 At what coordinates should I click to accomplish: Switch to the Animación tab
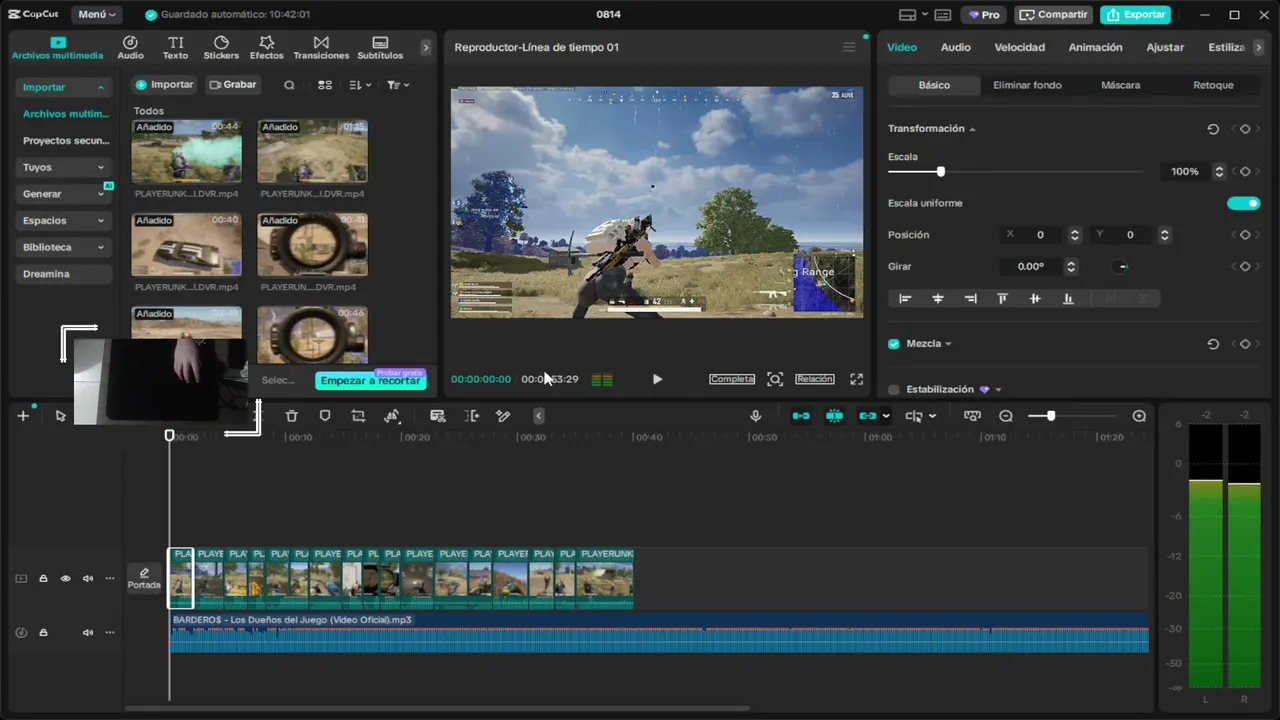1095,47
